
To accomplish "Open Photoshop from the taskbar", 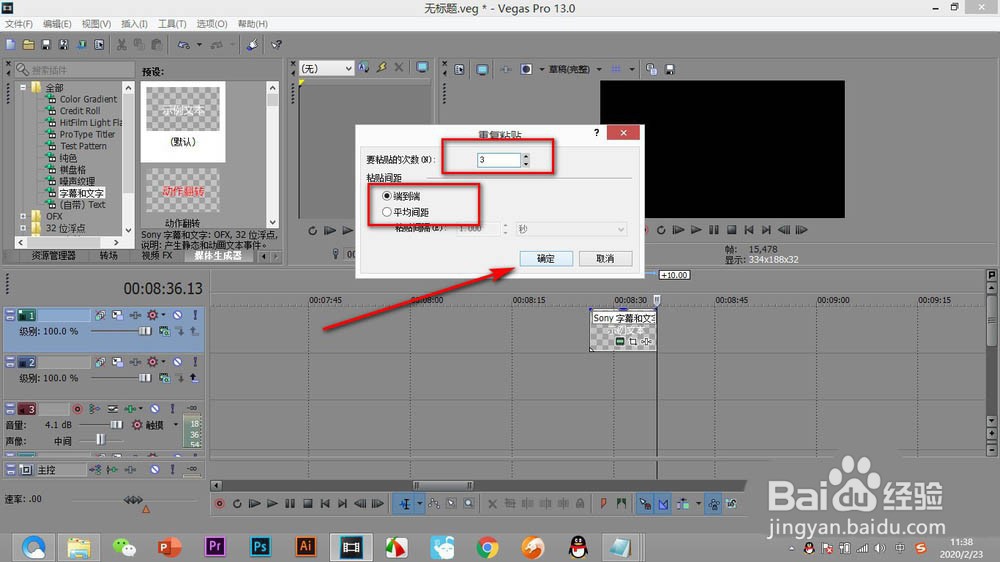I will point(260,547).
